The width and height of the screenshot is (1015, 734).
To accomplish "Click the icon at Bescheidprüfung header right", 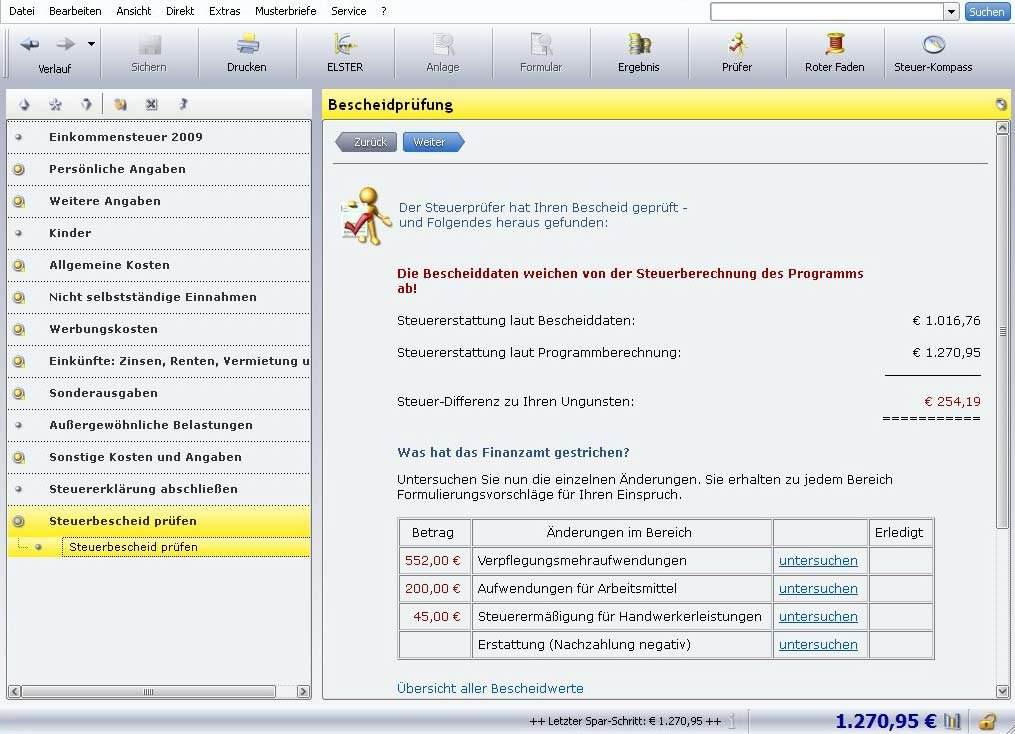I will point(1001,104).
